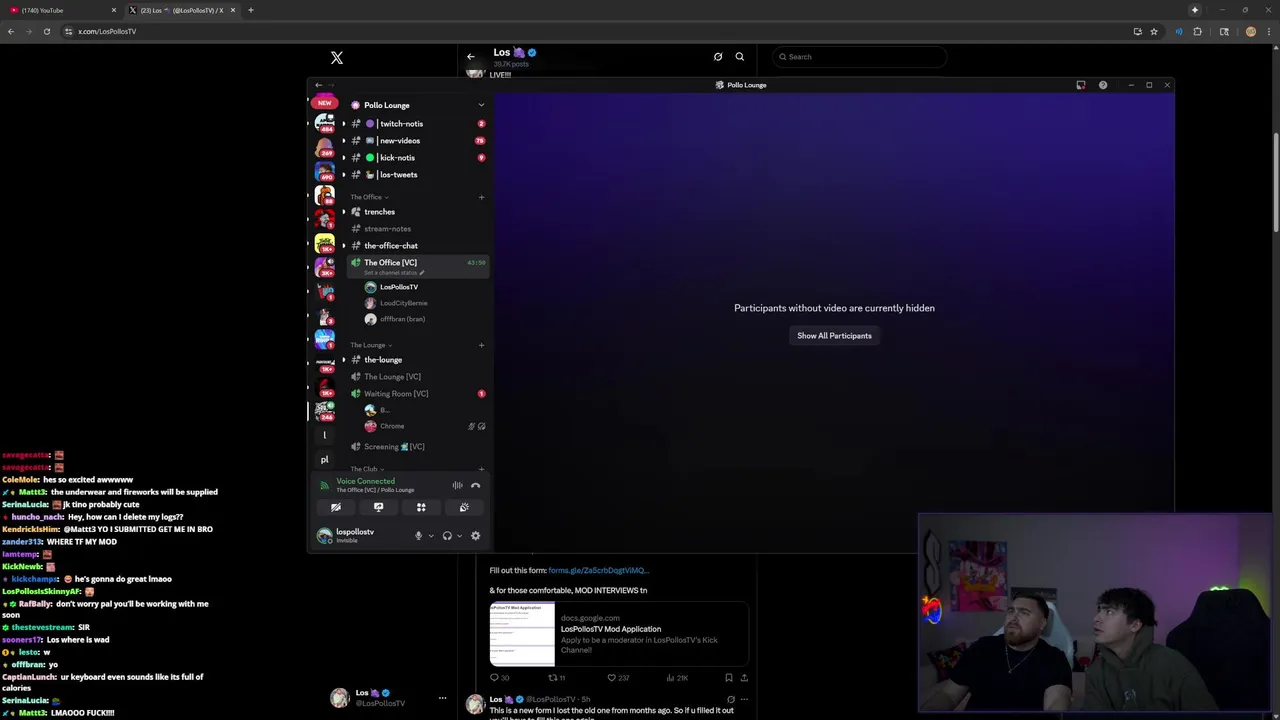Click the back arrow on Los profile
1280x720 pixels.
tap(471, 57)
